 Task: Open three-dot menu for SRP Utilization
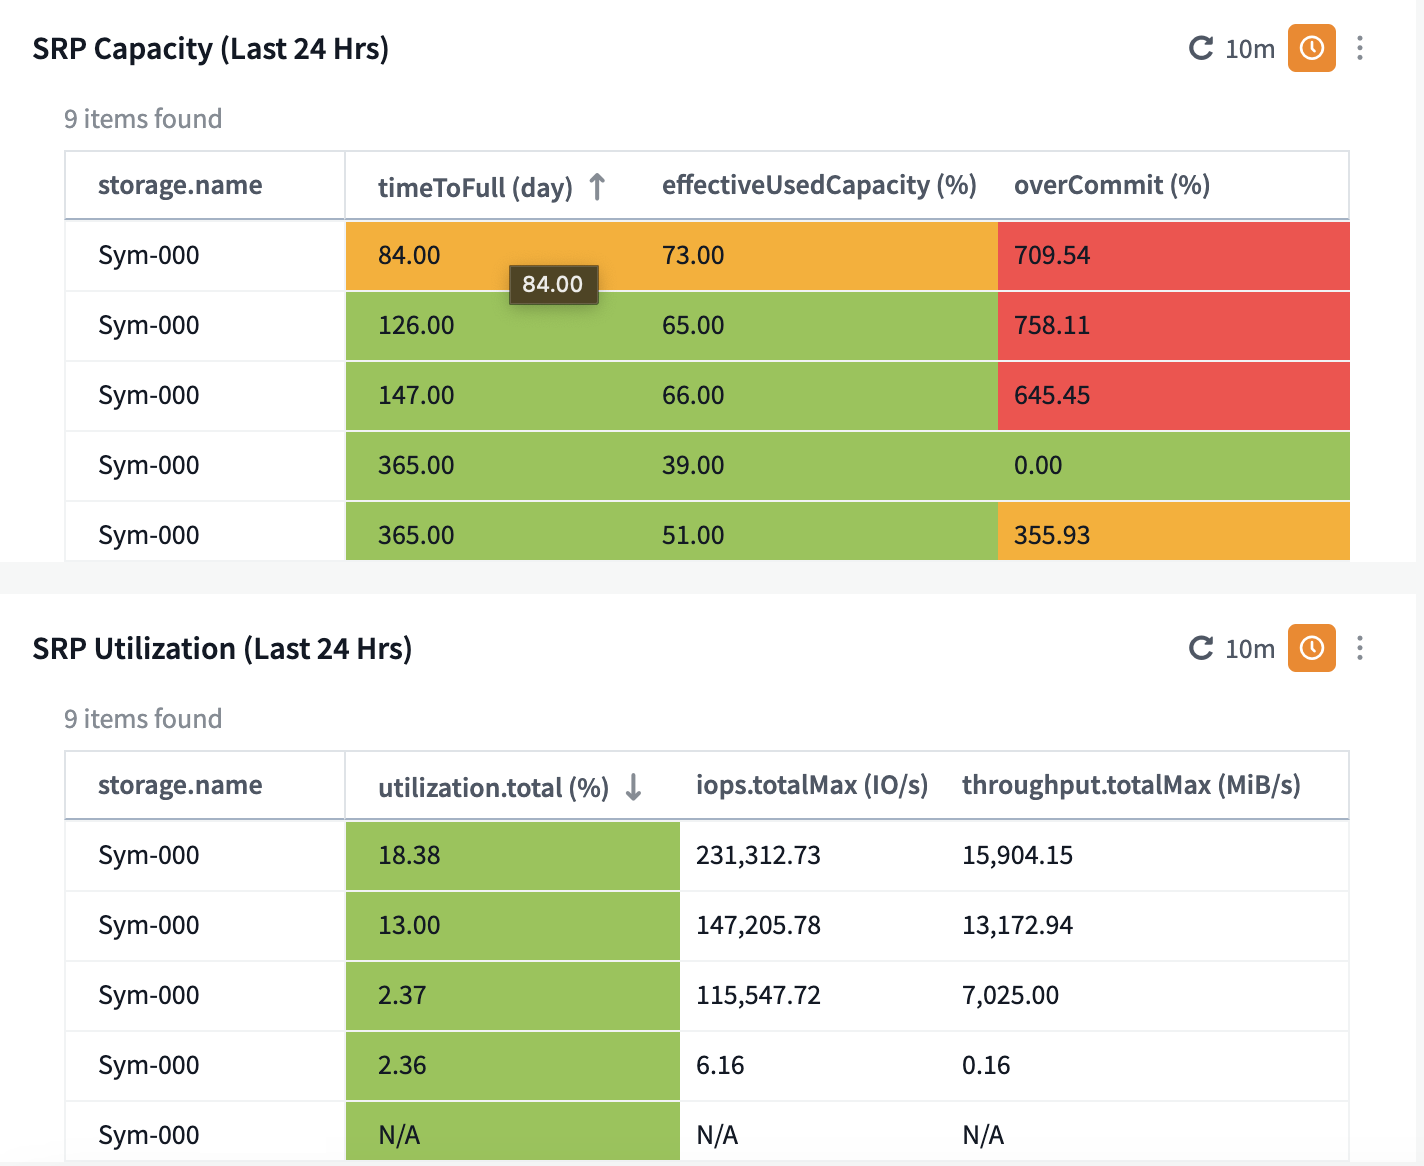[1359, 648]
